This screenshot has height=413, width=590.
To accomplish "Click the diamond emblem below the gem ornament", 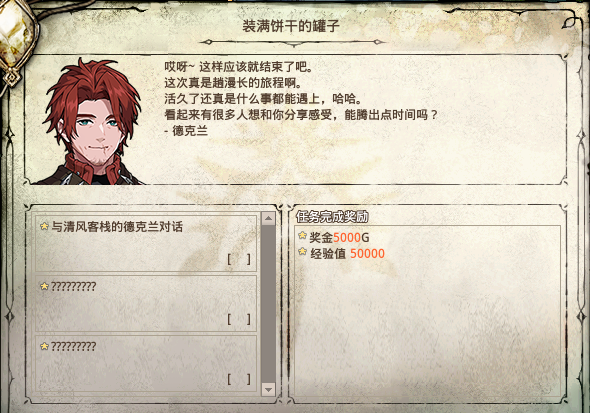I will click(x=12, y=77).
